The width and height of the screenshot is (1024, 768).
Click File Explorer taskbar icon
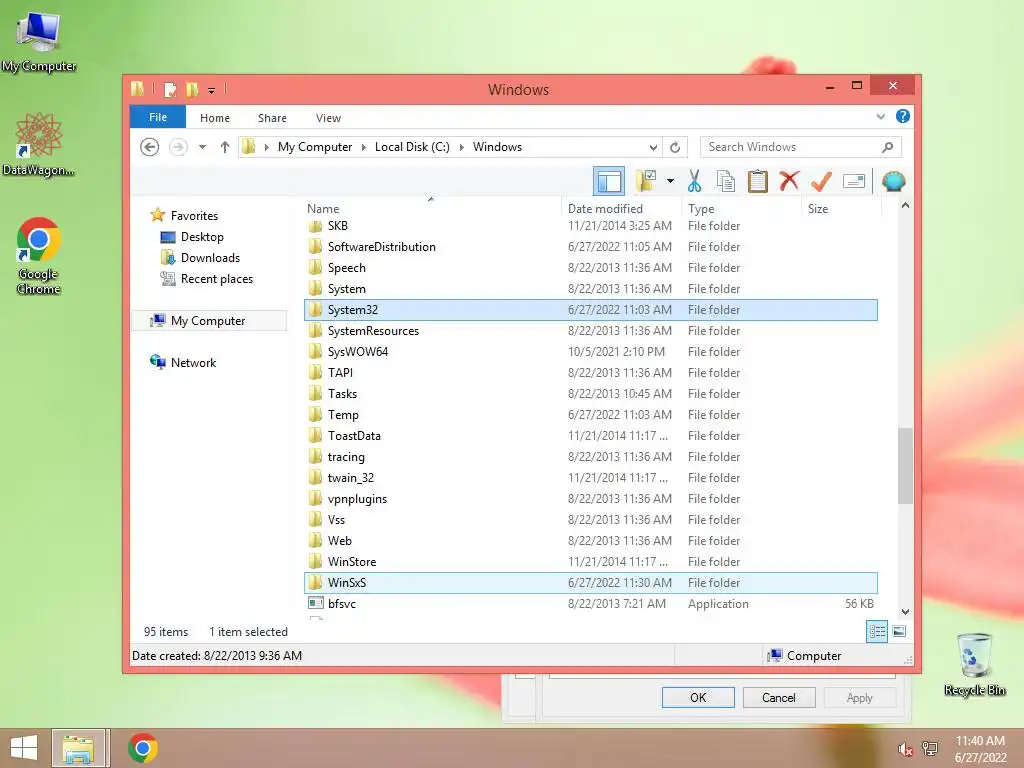tap(78, 748)
